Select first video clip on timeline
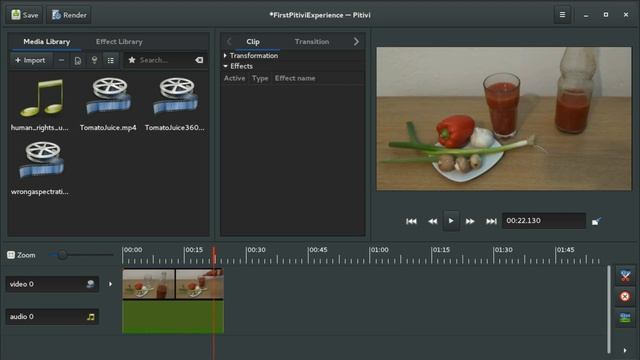Screen dimensions: 640x360 coord(149,284)
